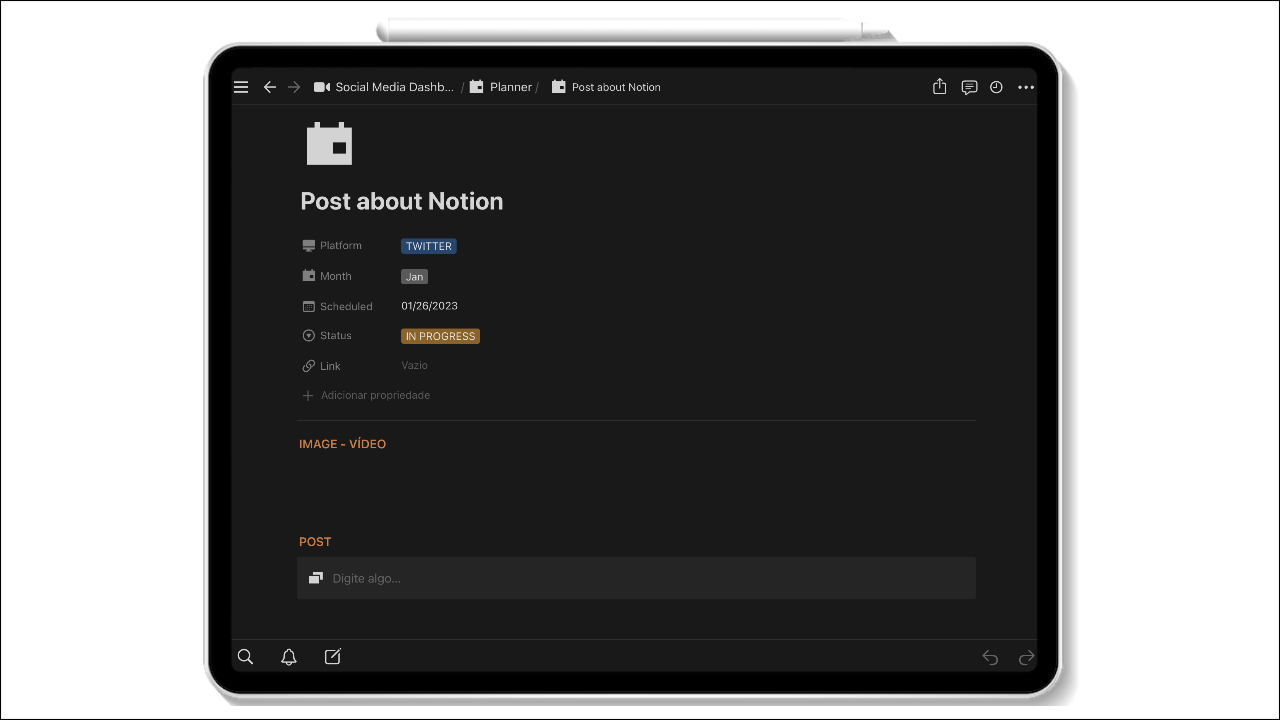Tap the share icon
Screen dimensions: 1280x720
tap(939, 87)
